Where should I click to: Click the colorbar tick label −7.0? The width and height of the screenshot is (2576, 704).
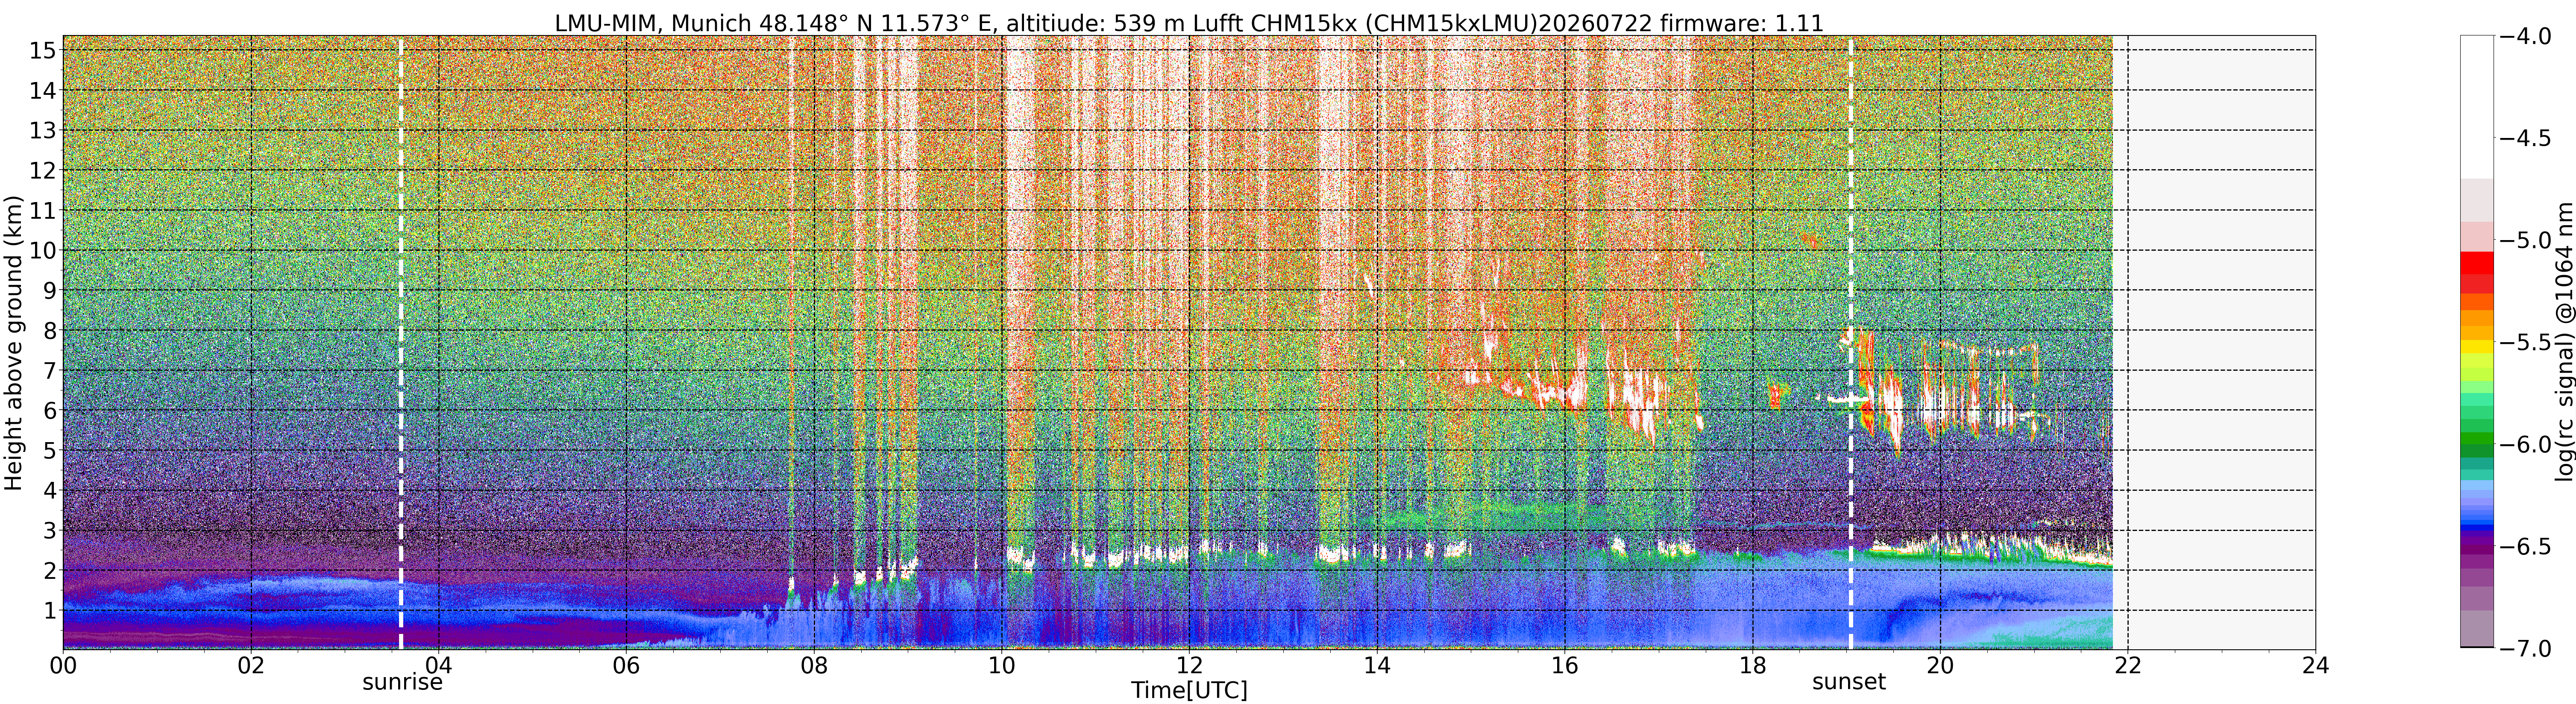[x=2525, y=649]
